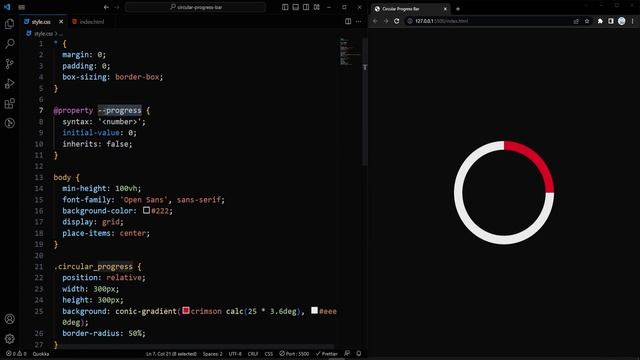
Task: Click the browser back button
Action: 375,21
